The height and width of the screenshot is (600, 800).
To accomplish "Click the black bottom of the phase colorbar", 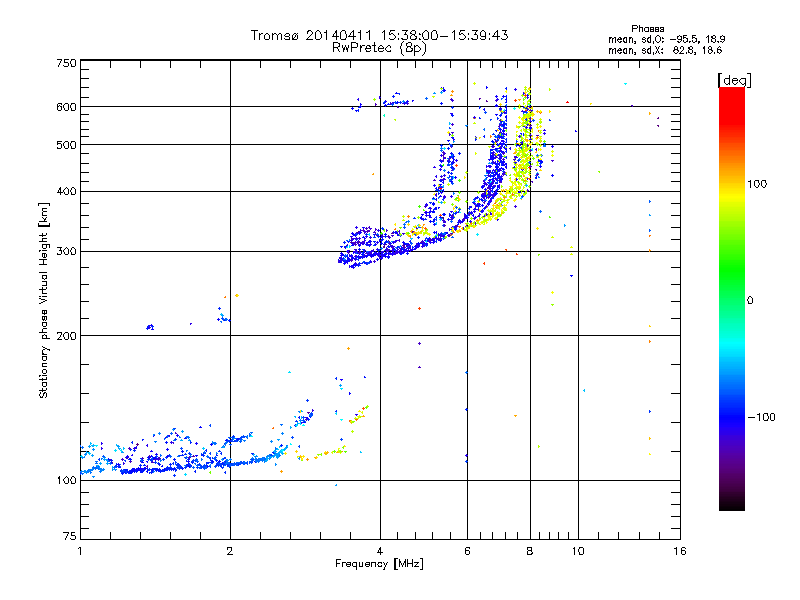I will pyautogui.click(x=732, y=503).
